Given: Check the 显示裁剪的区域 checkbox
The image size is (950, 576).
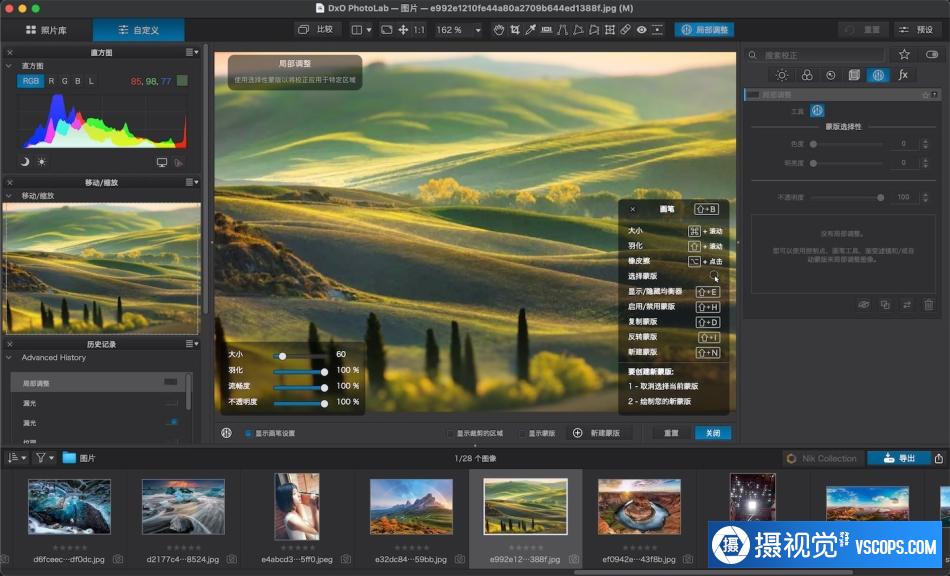Looking at the screenshot, I should point(450,434).
